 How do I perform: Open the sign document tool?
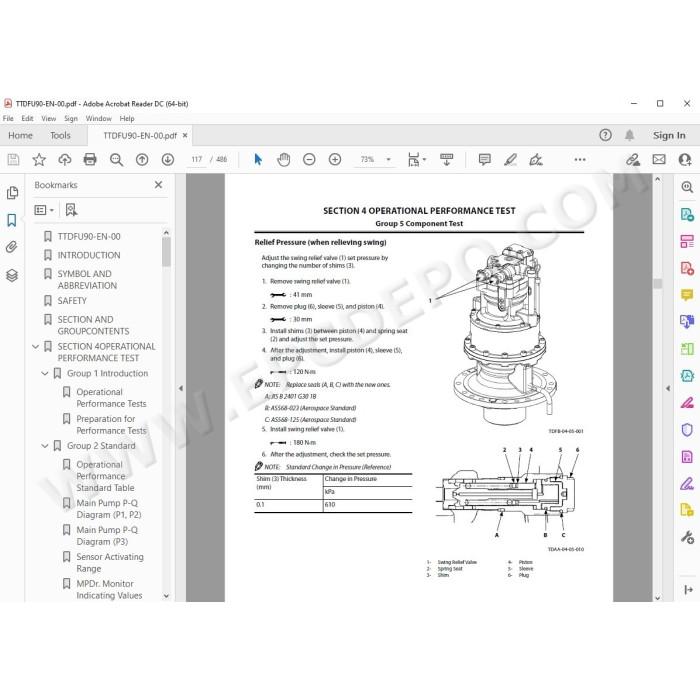click(x=536, y=159)
